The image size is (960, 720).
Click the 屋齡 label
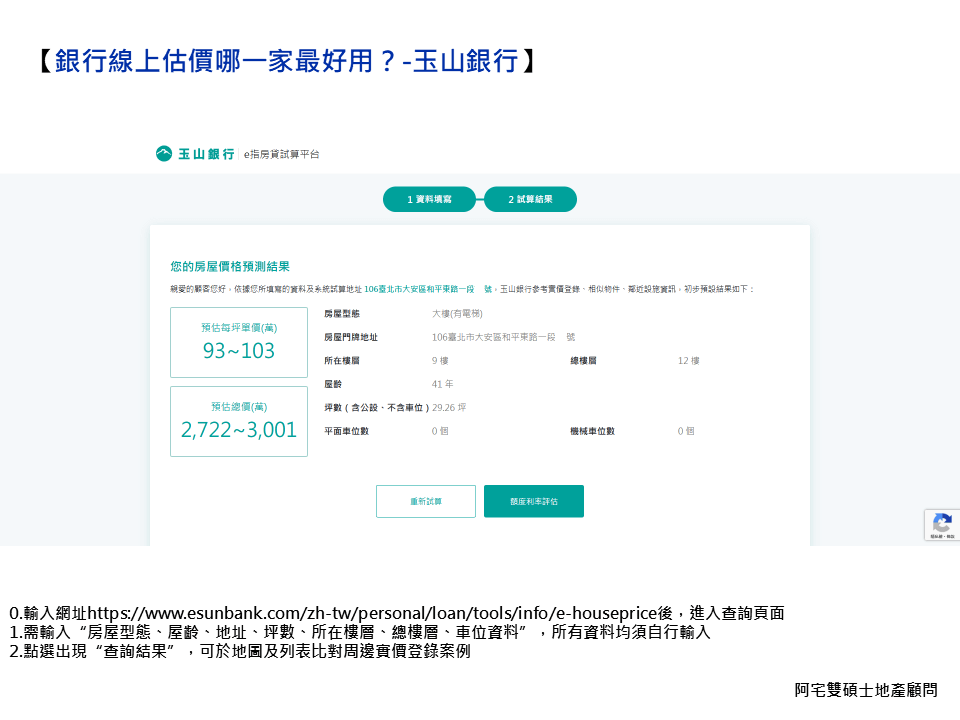pos(333,384)
